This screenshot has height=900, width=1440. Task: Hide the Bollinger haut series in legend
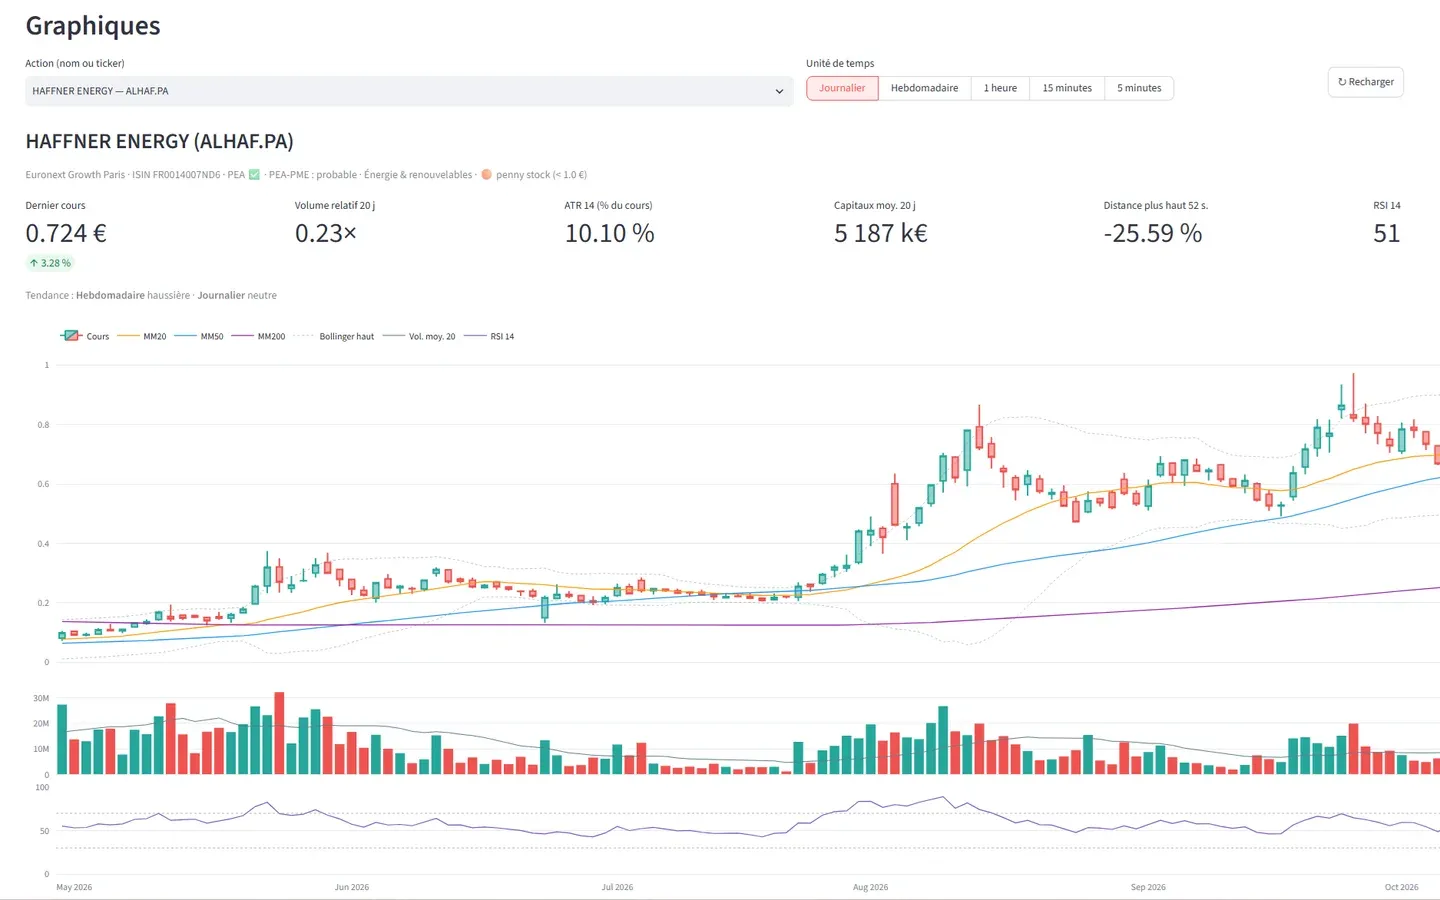pyautogui.click(x=334, y=336)
